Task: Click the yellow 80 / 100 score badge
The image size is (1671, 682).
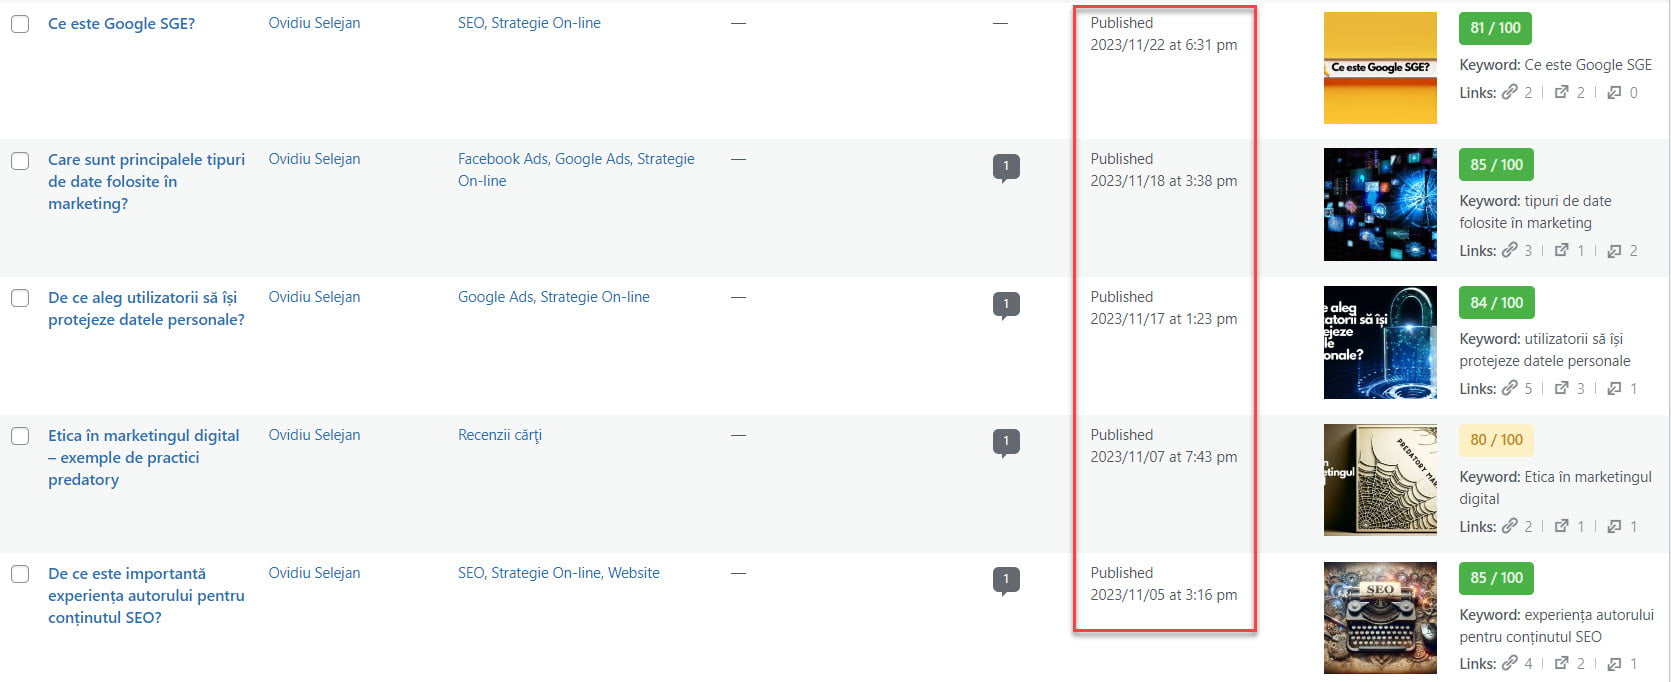Action: 1495,440
